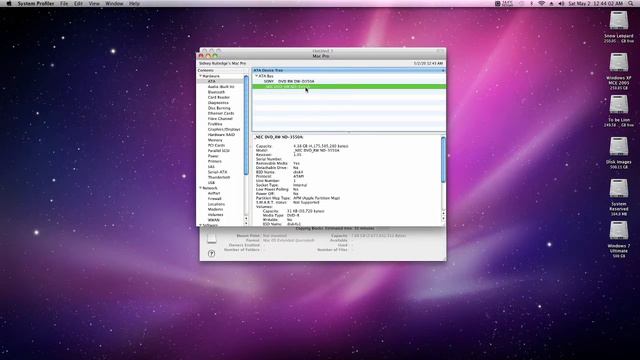Click the sidebar vertical scrollbar thumb
Viewport: 640px width, 360px height.
point(246,125)
